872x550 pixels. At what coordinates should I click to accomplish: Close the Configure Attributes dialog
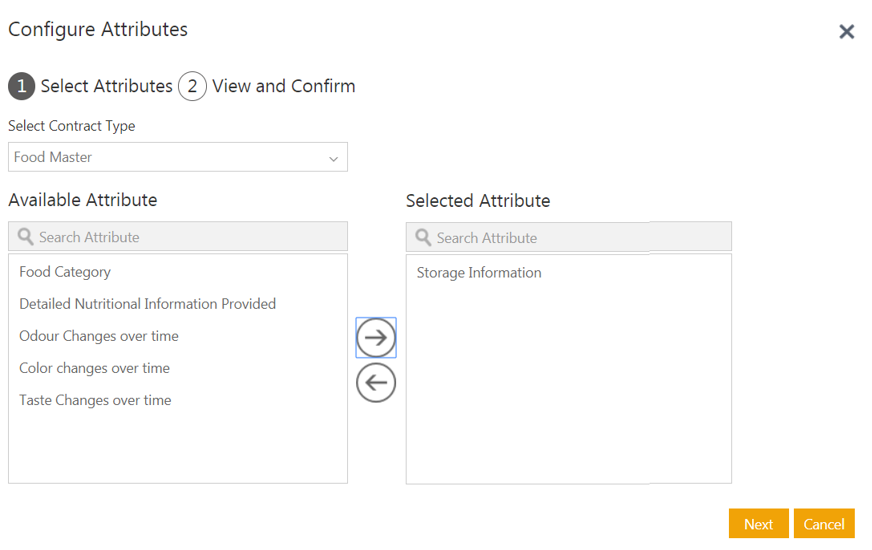coord(846,32)
